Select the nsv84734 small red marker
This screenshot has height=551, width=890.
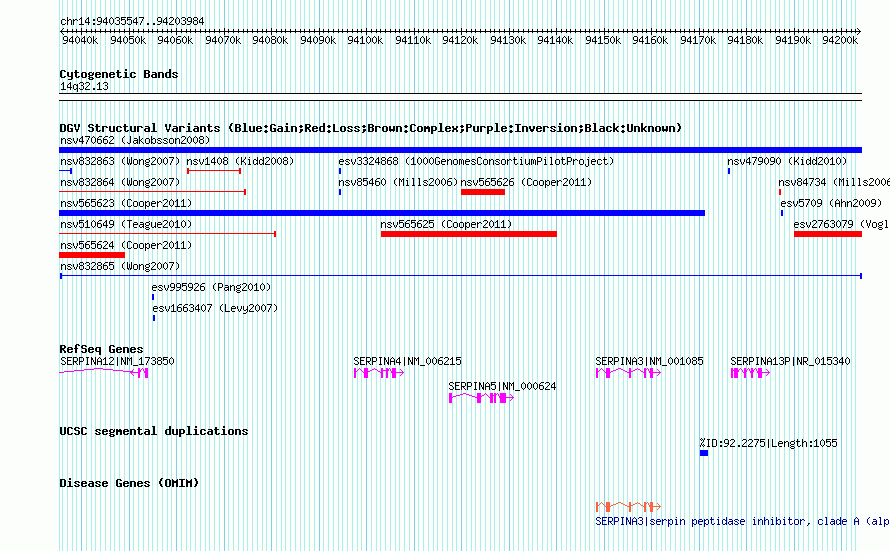780,192
